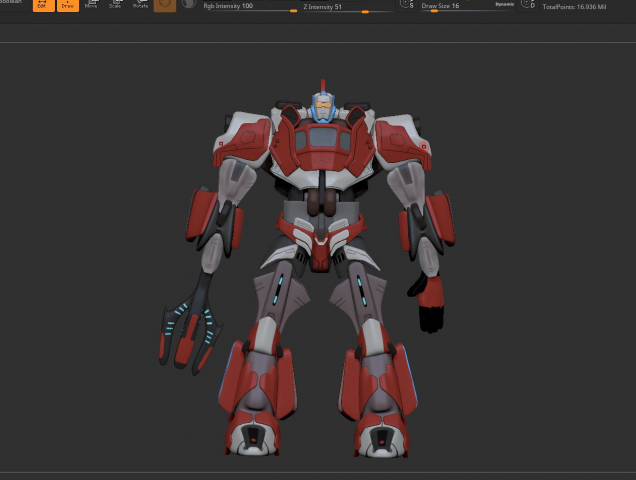The image size is (636, 480).
Task: Toggle Dynamic draw size option
Action: pos(505,4)
